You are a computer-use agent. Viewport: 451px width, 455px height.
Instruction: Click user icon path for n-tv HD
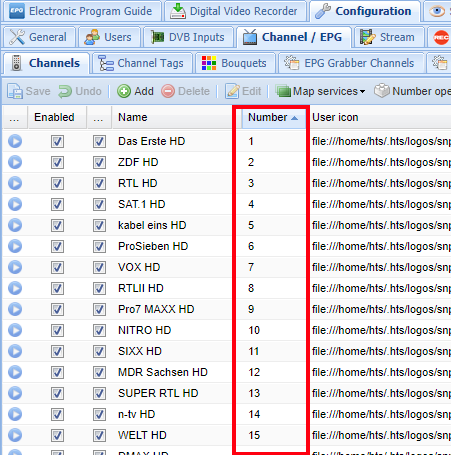pos(380,414)
